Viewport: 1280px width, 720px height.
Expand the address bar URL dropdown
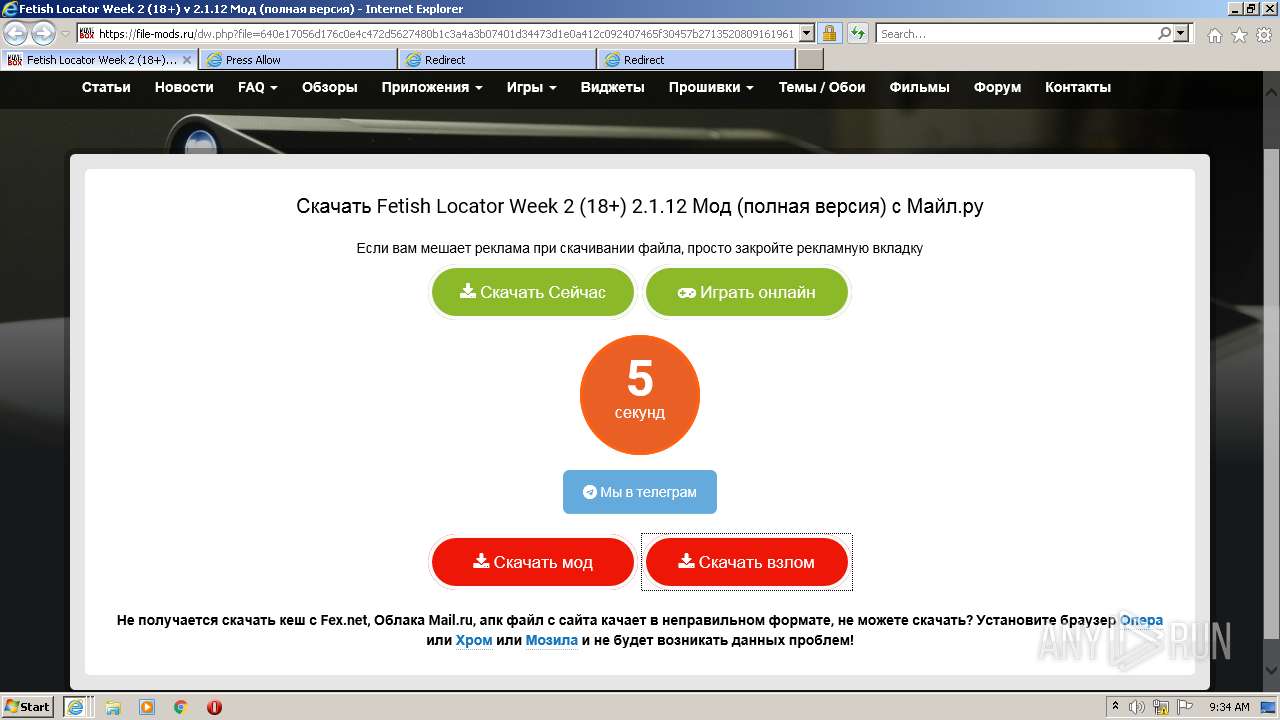807,34
